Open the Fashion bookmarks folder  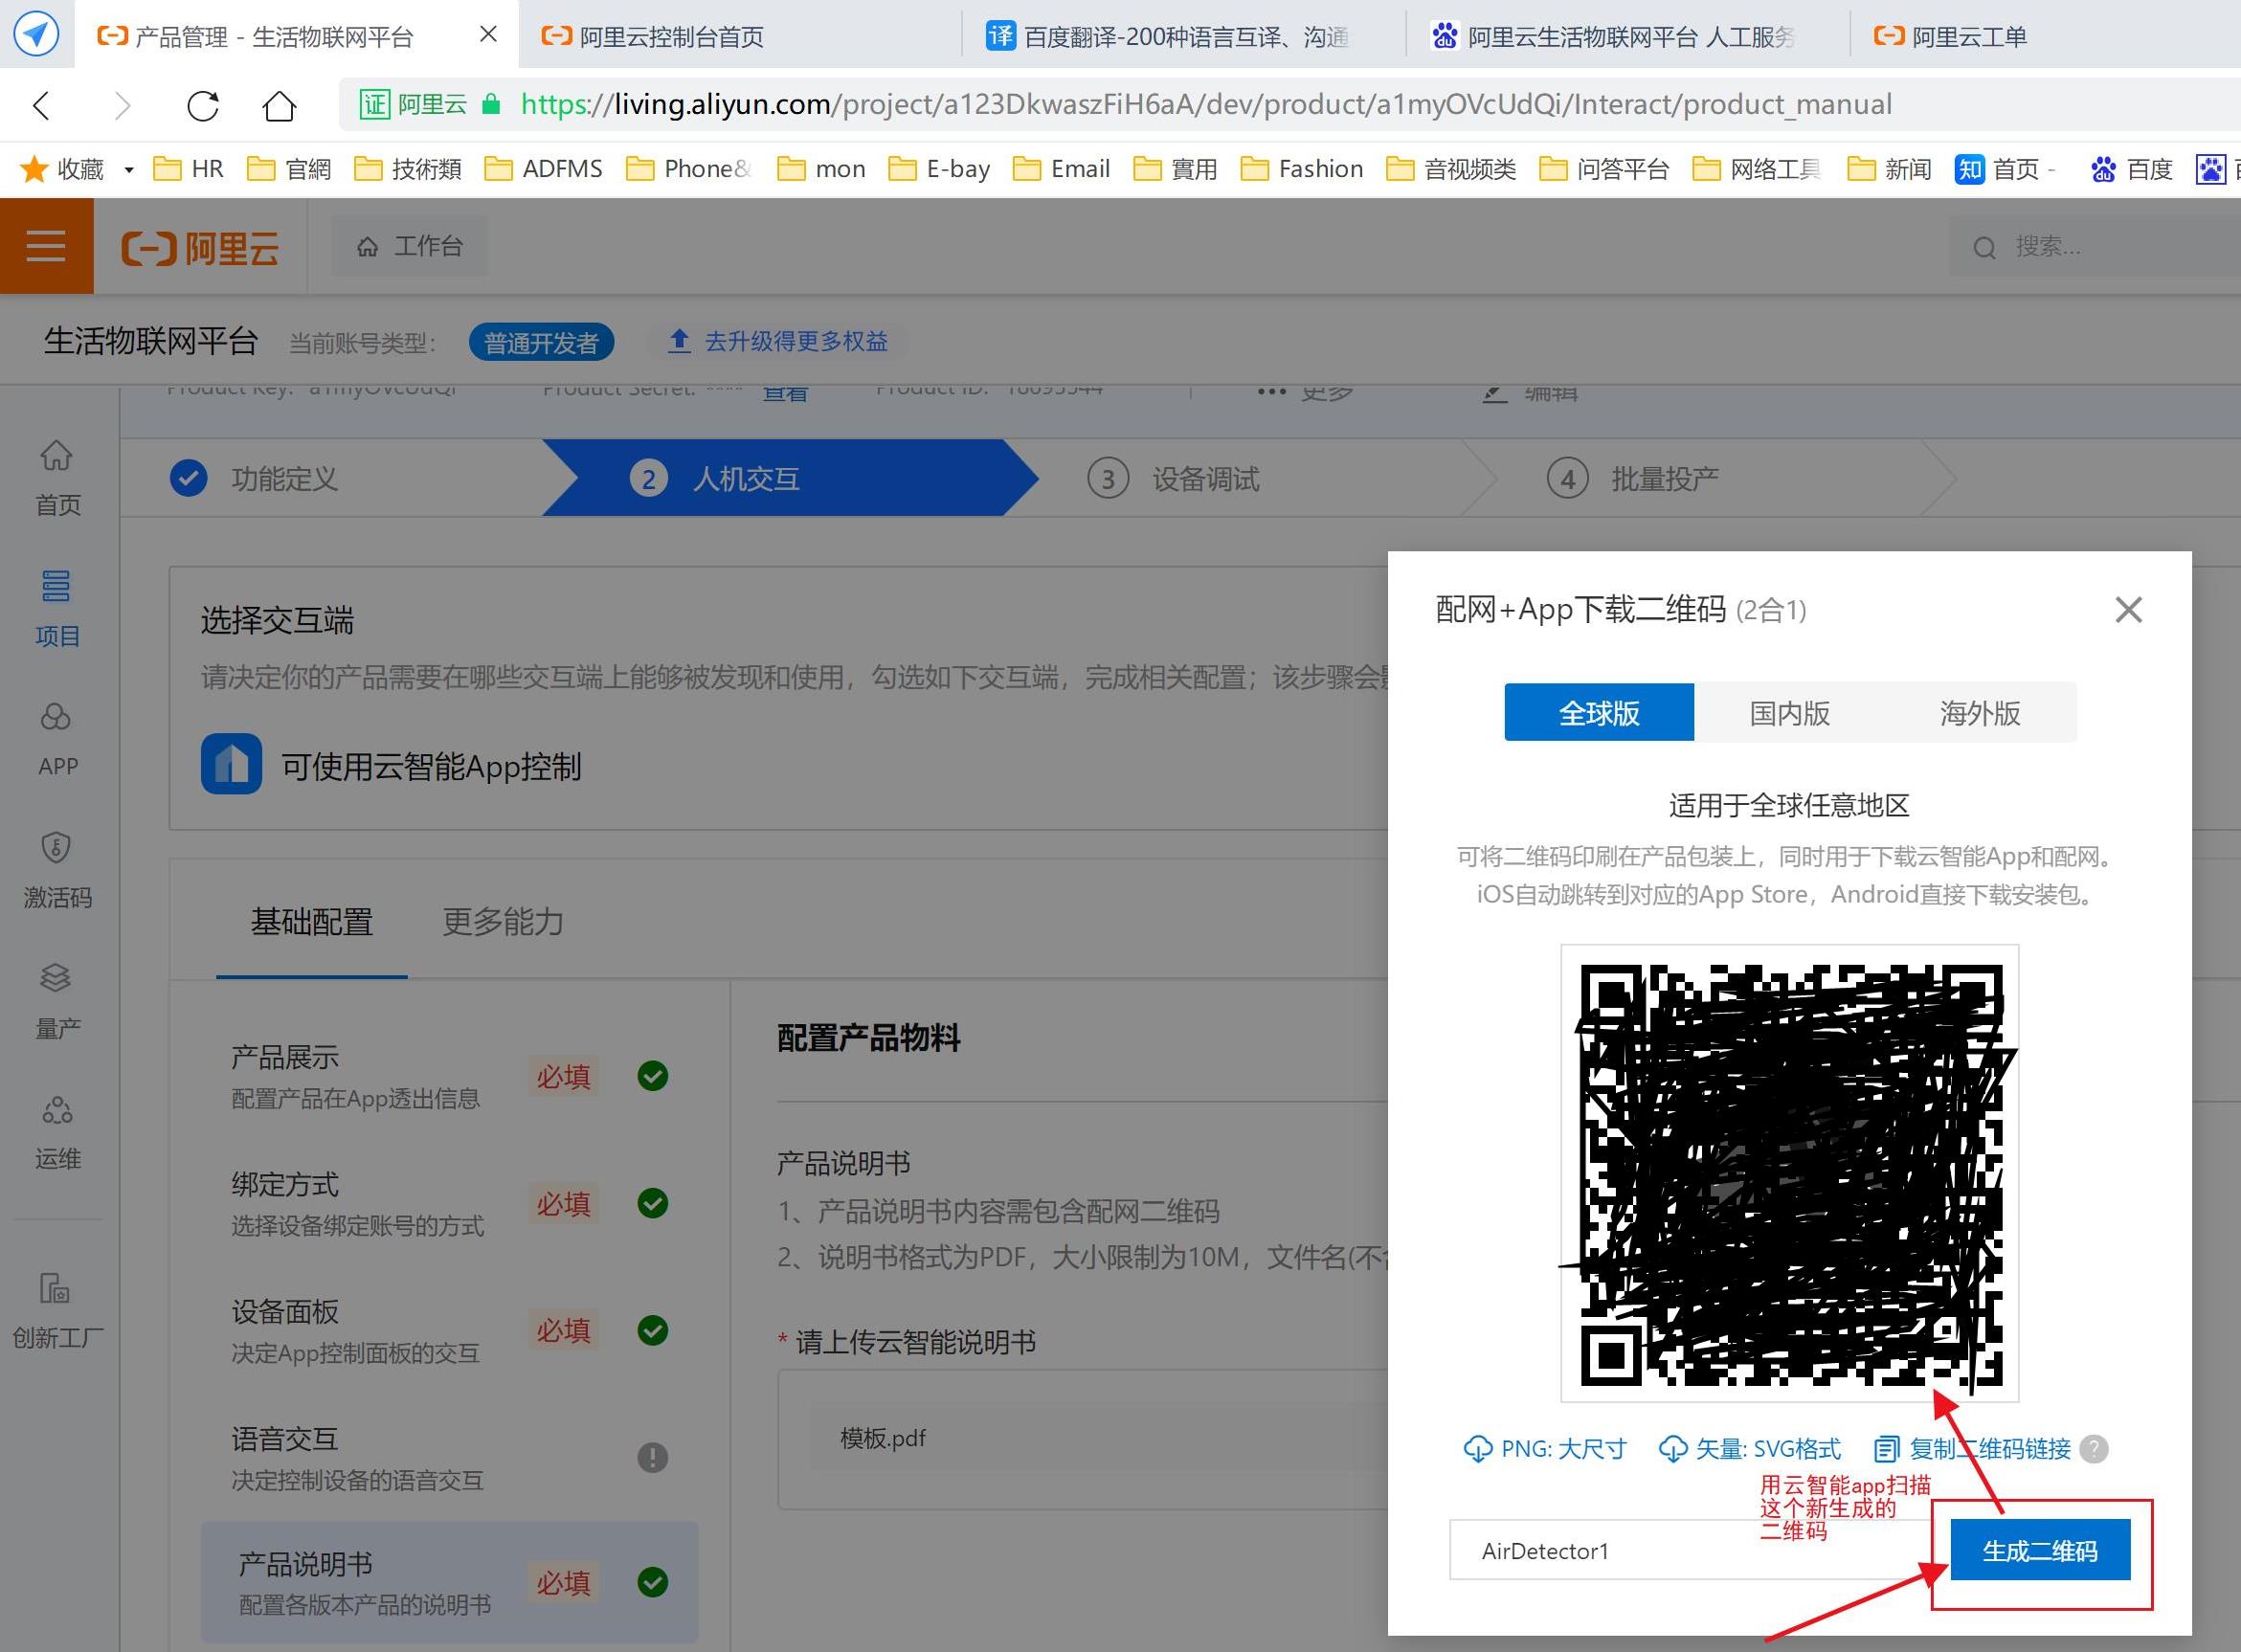tap(1302, 169)
